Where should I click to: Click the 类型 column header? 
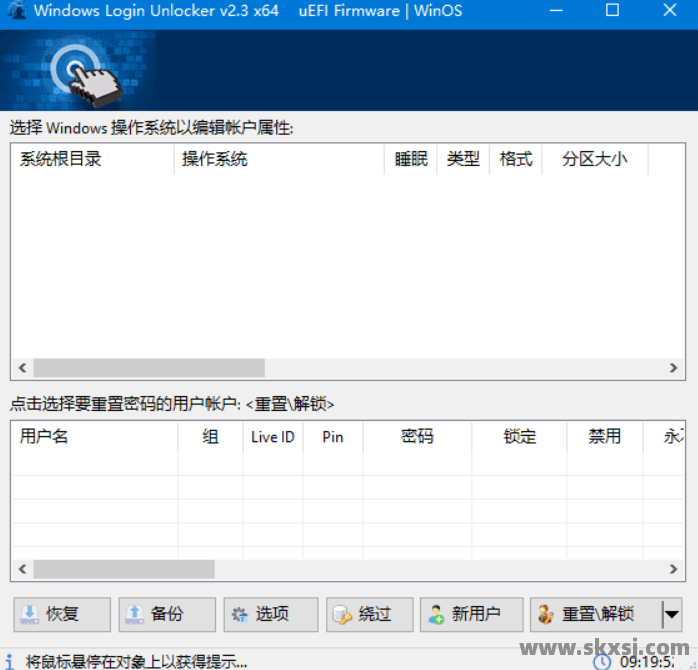click(463, 159)
